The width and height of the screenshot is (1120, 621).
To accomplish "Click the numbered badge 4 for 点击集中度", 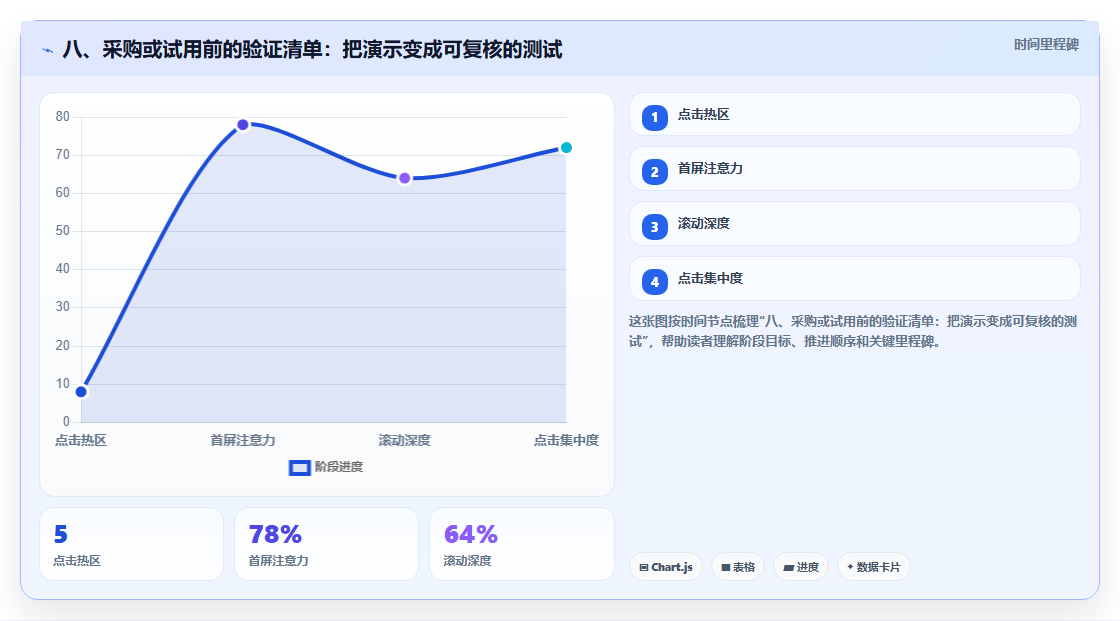I will (x=654, y=282).
